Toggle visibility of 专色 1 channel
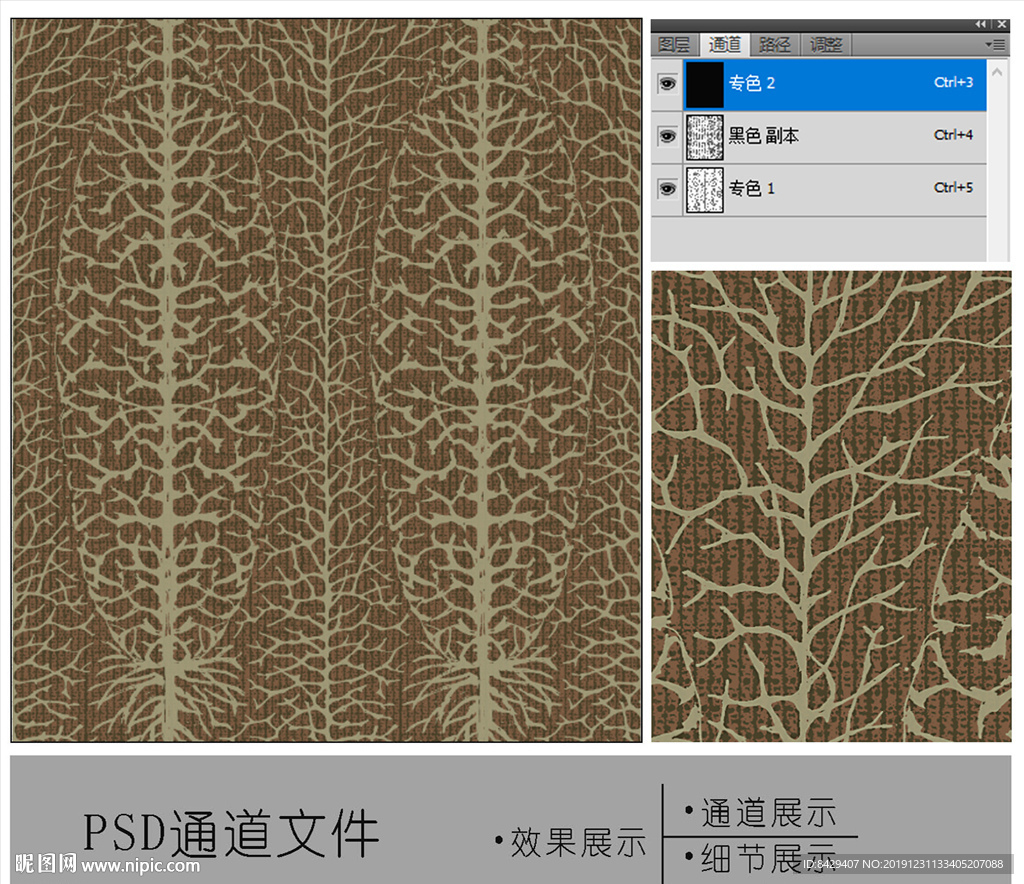This screenshot has width=1024, height=884. click(x=667, y=189)
